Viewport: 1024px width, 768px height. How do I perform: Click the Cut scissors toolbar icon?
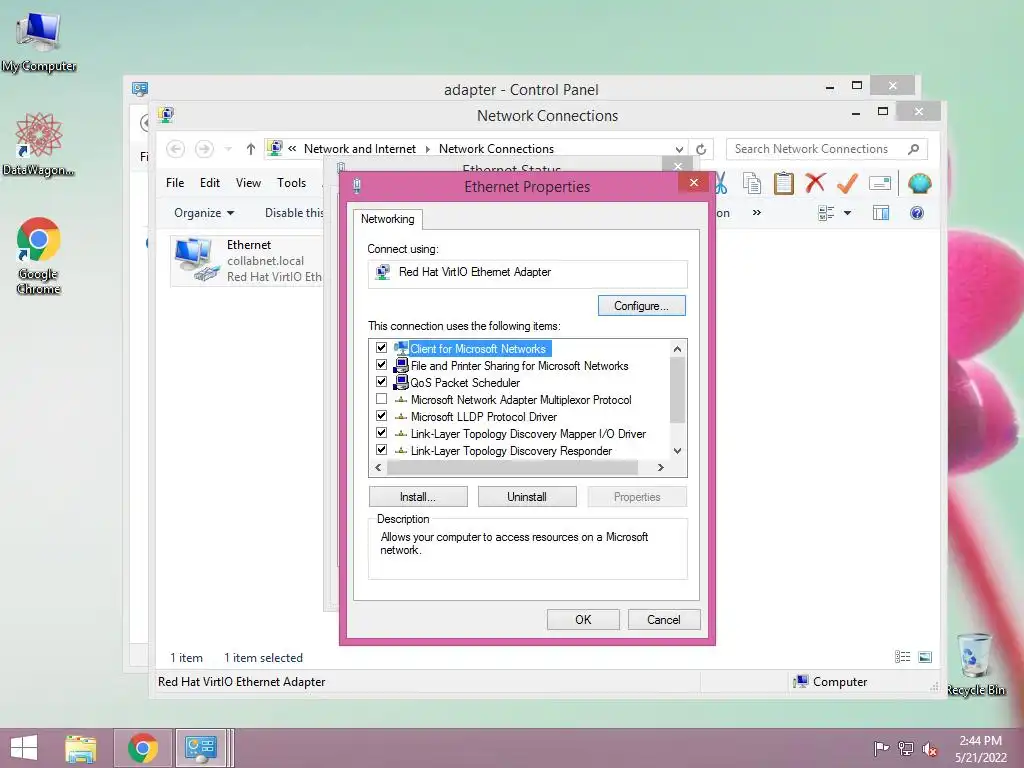click(x=721, y=184)
